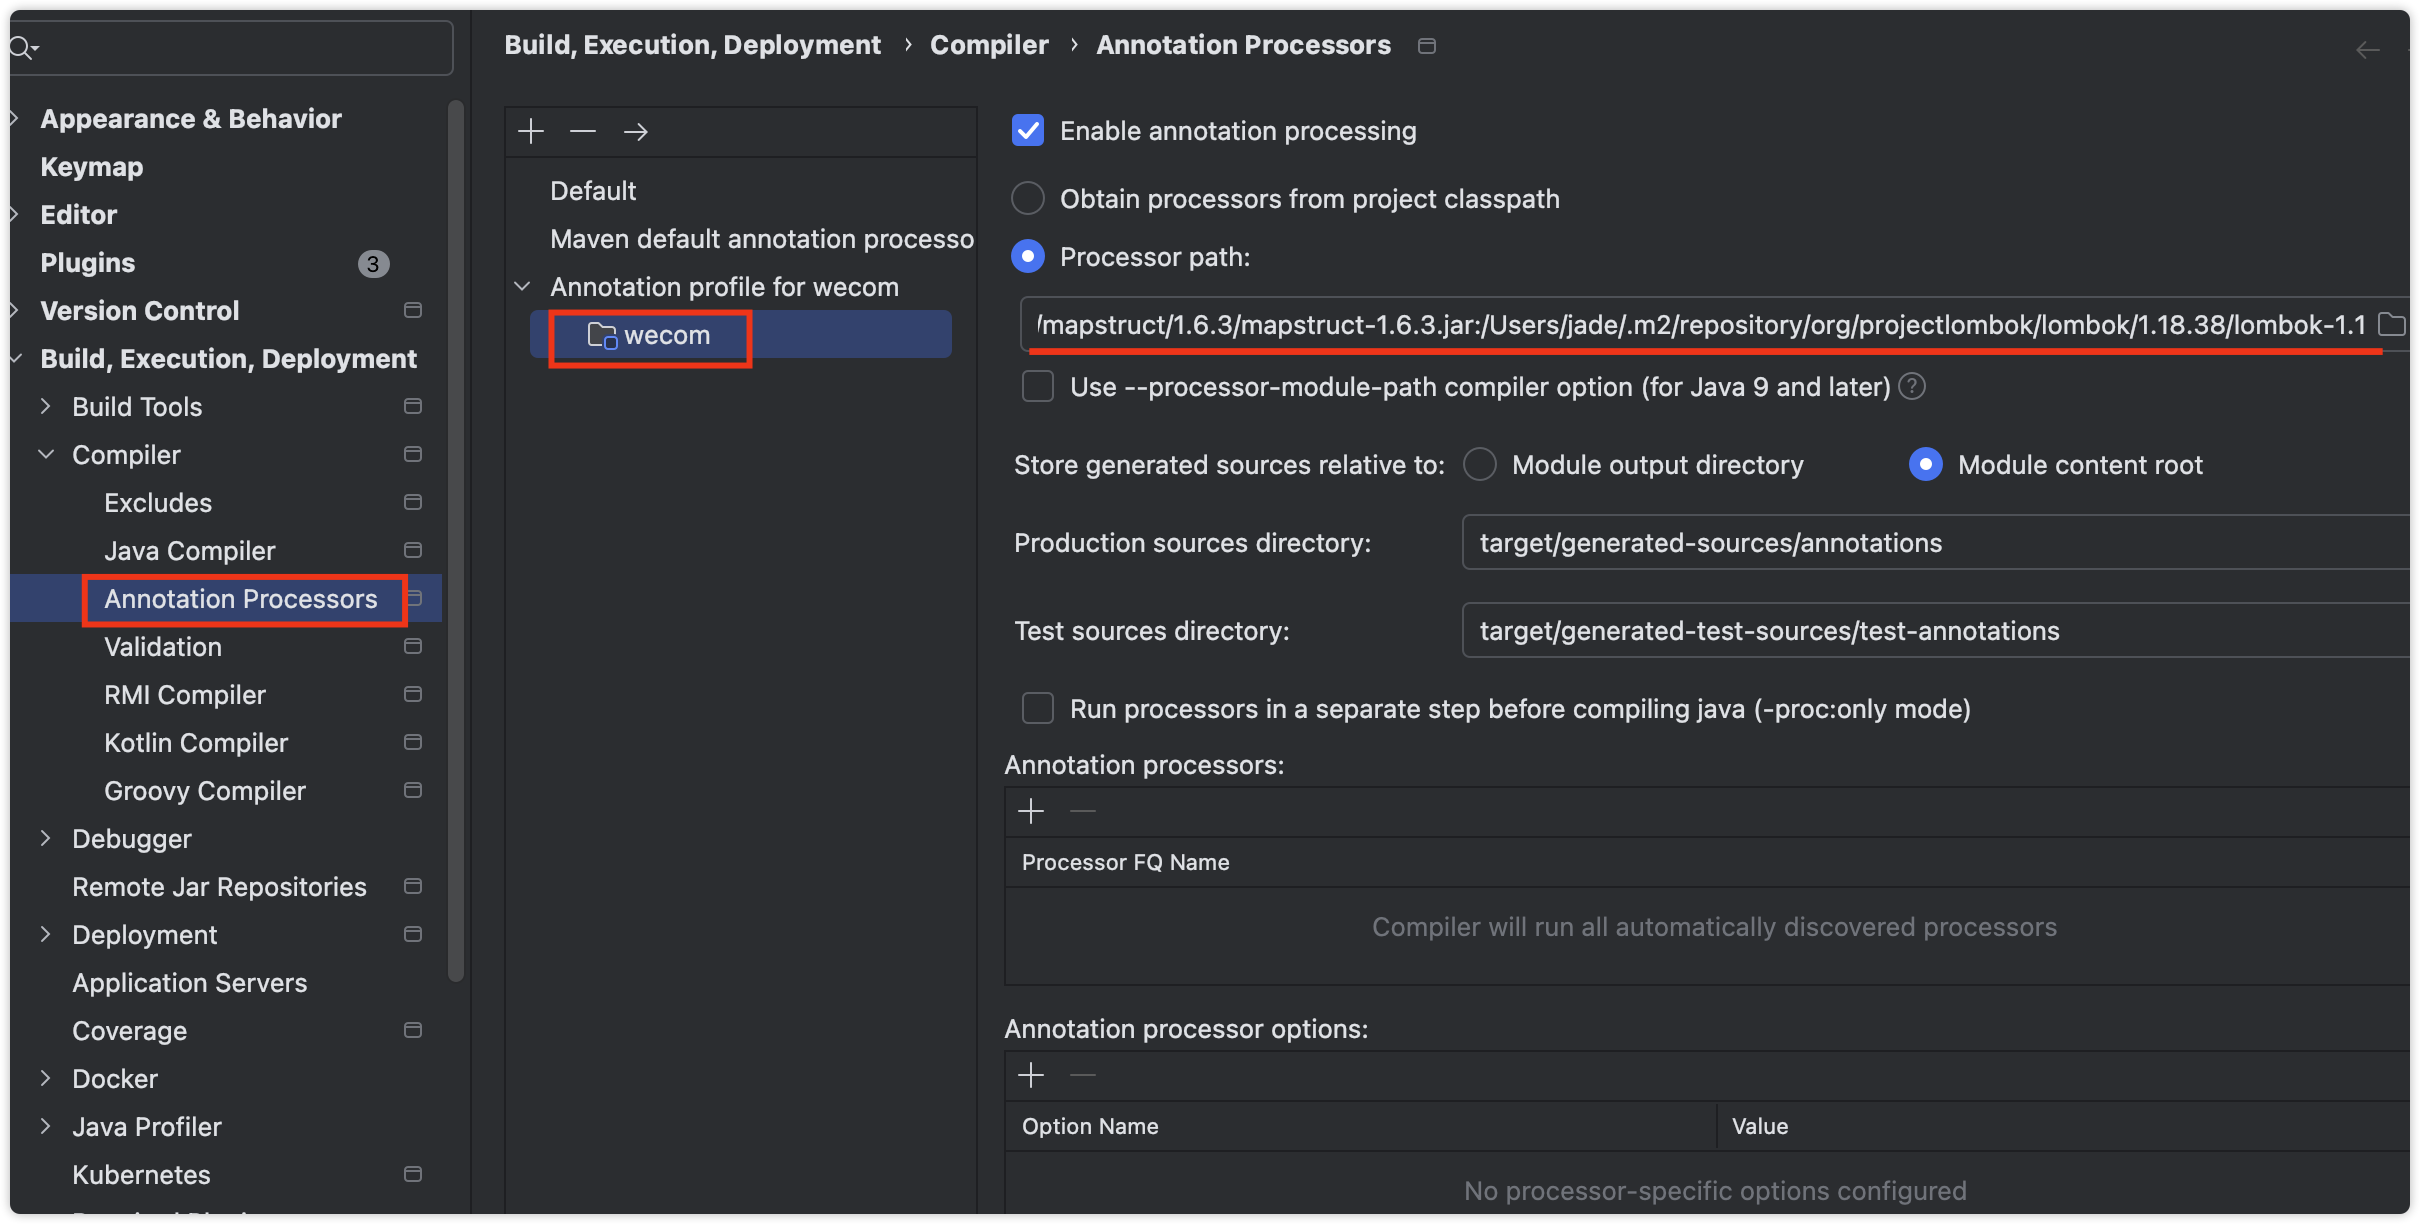Open the Java Compiler settings page

coord(189,551)
